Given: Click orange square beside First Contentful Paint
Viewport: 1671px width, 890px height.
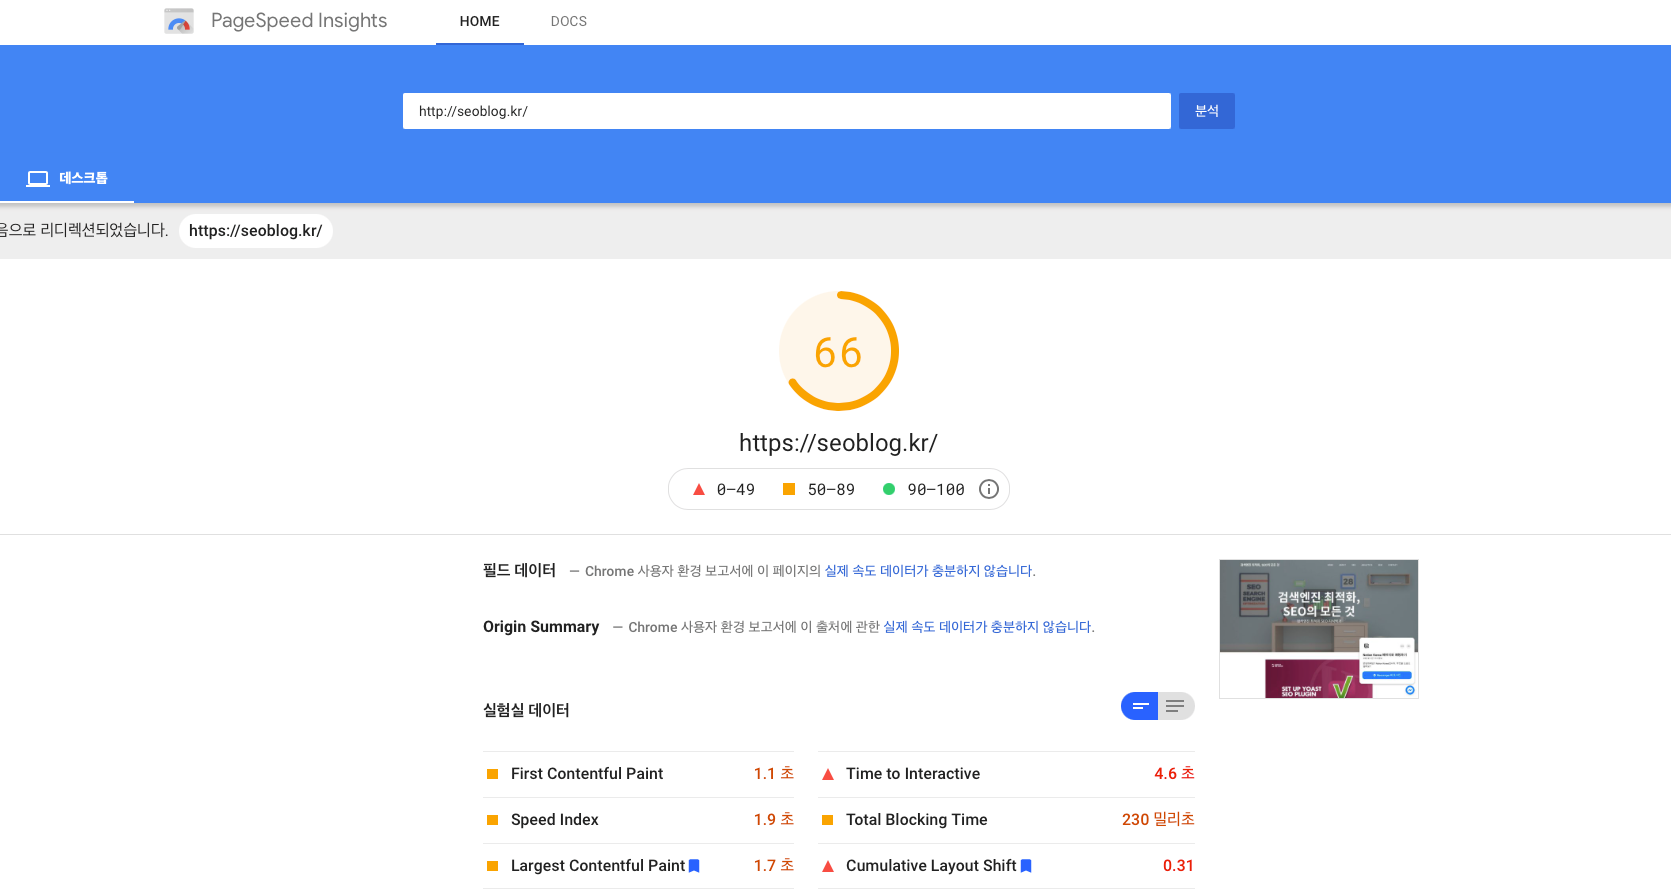Looking at the screenshot, I should tap(492, 774).
